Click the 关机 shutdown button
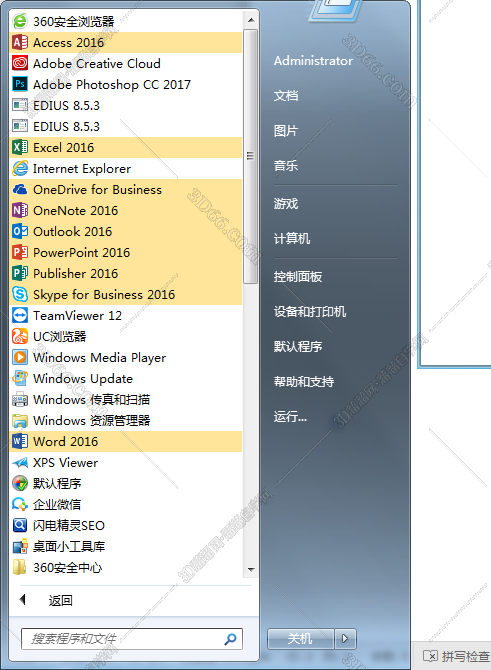 coord(301,639)
